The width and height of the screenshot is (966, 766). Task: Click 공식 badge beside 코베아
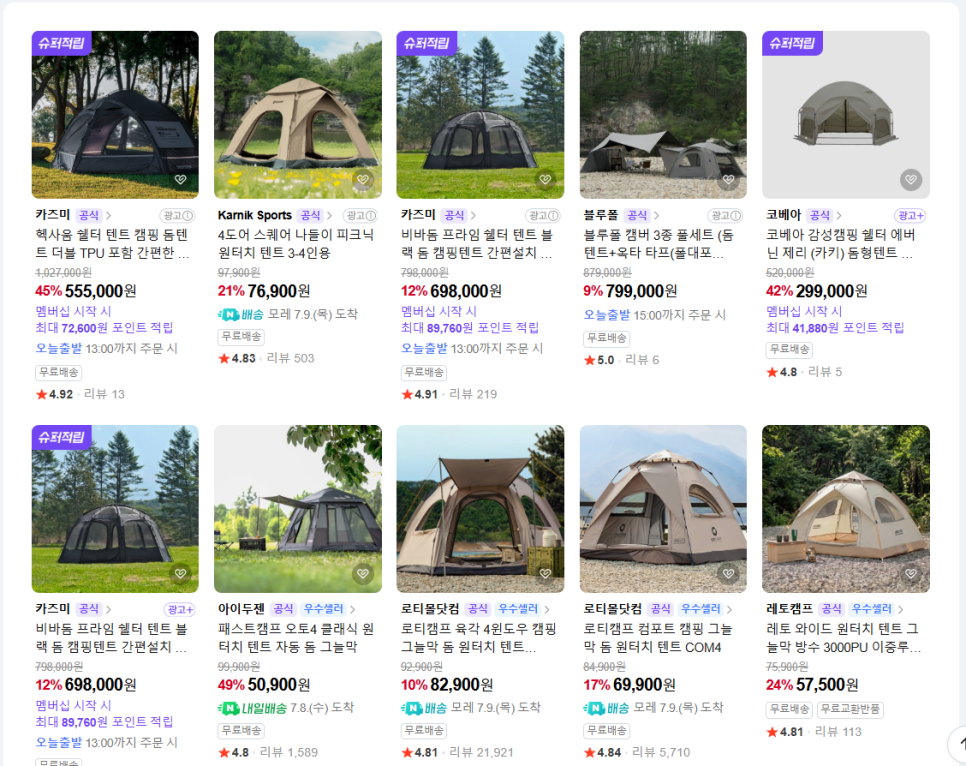coord(819,215)
